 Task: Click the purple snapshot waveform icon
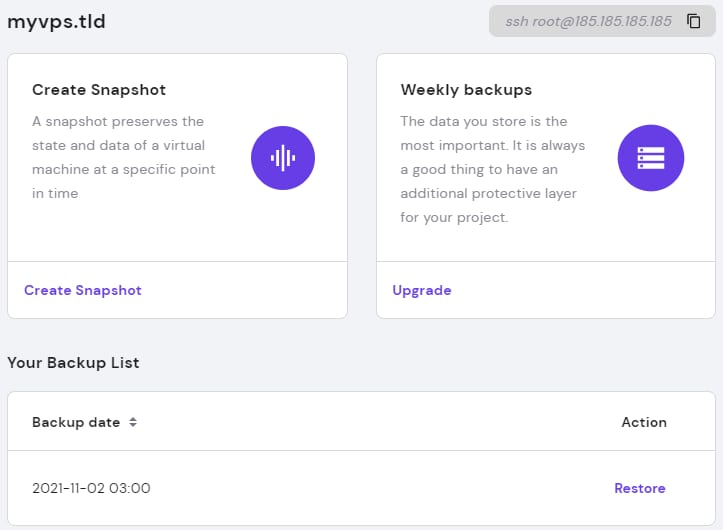[282, 157]
